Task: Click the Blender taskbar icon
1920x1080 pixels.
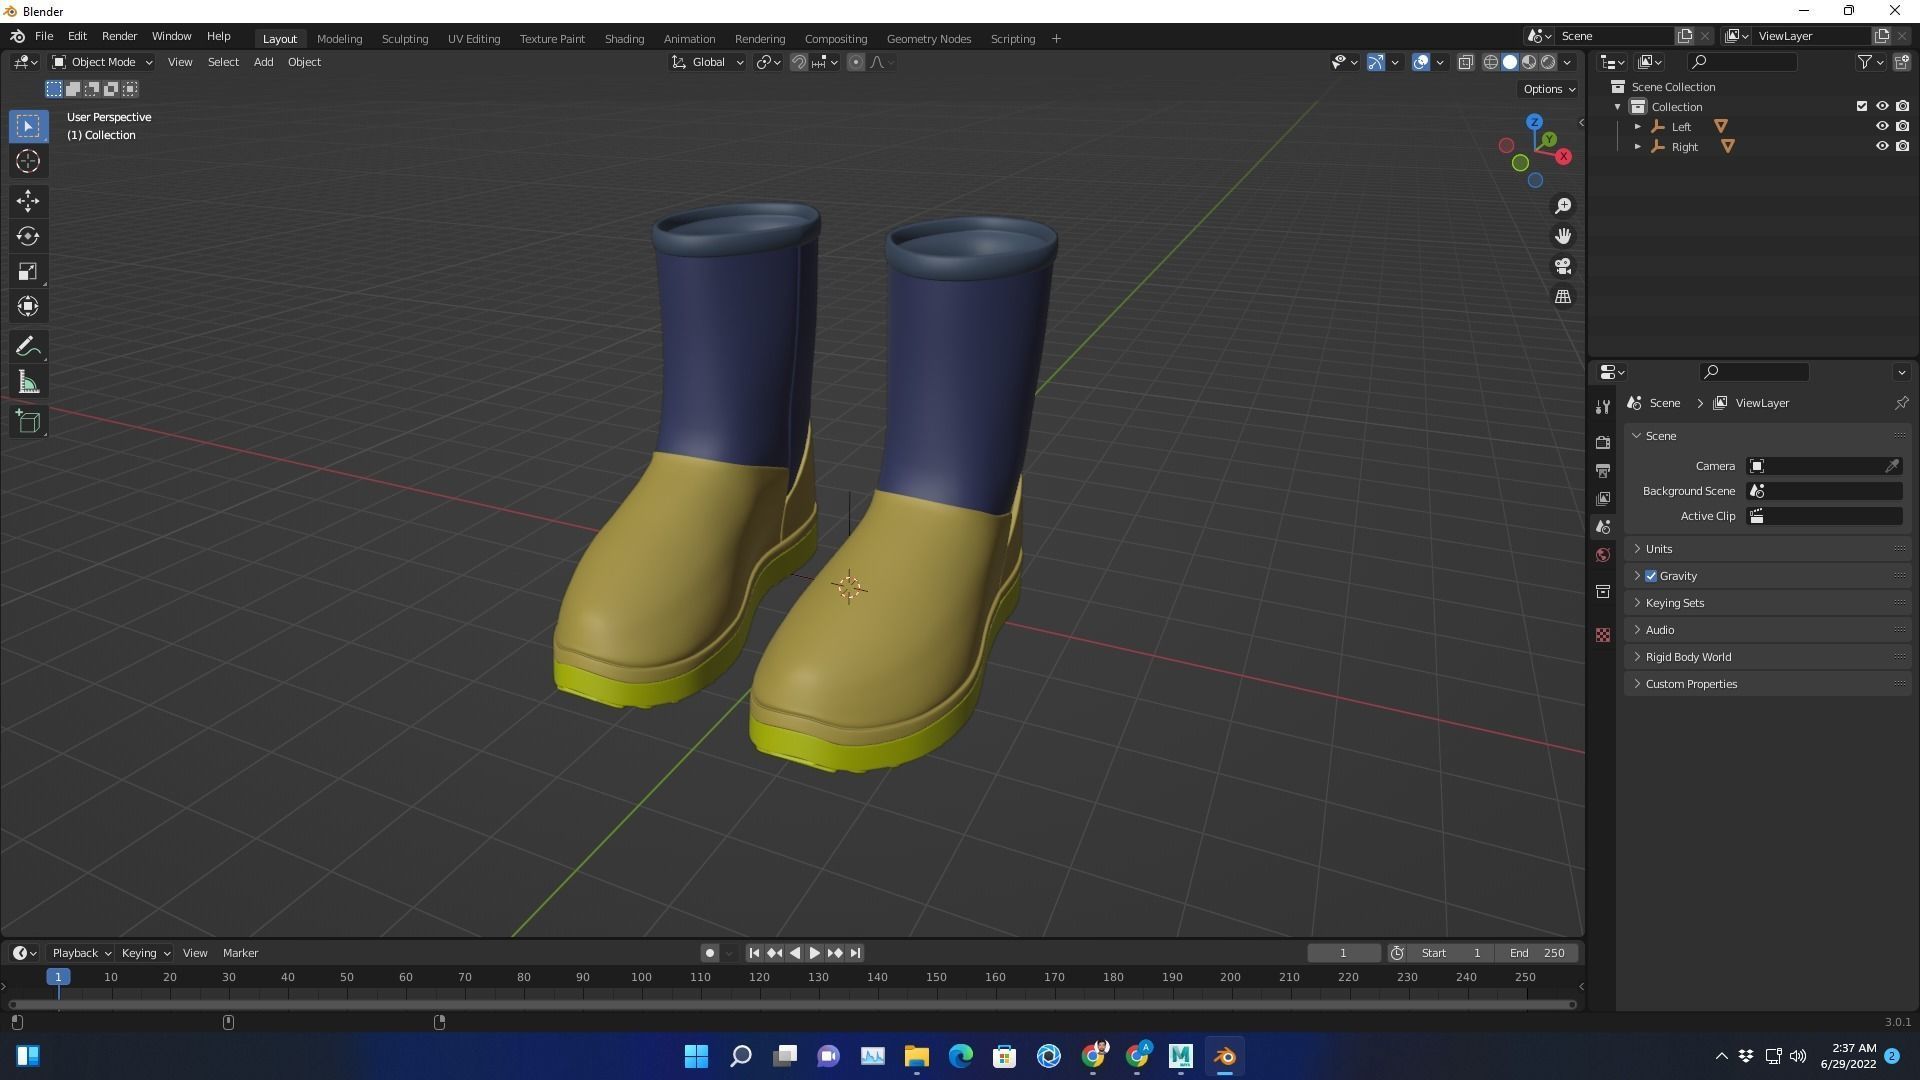Action: (x=1225, y=1056)
